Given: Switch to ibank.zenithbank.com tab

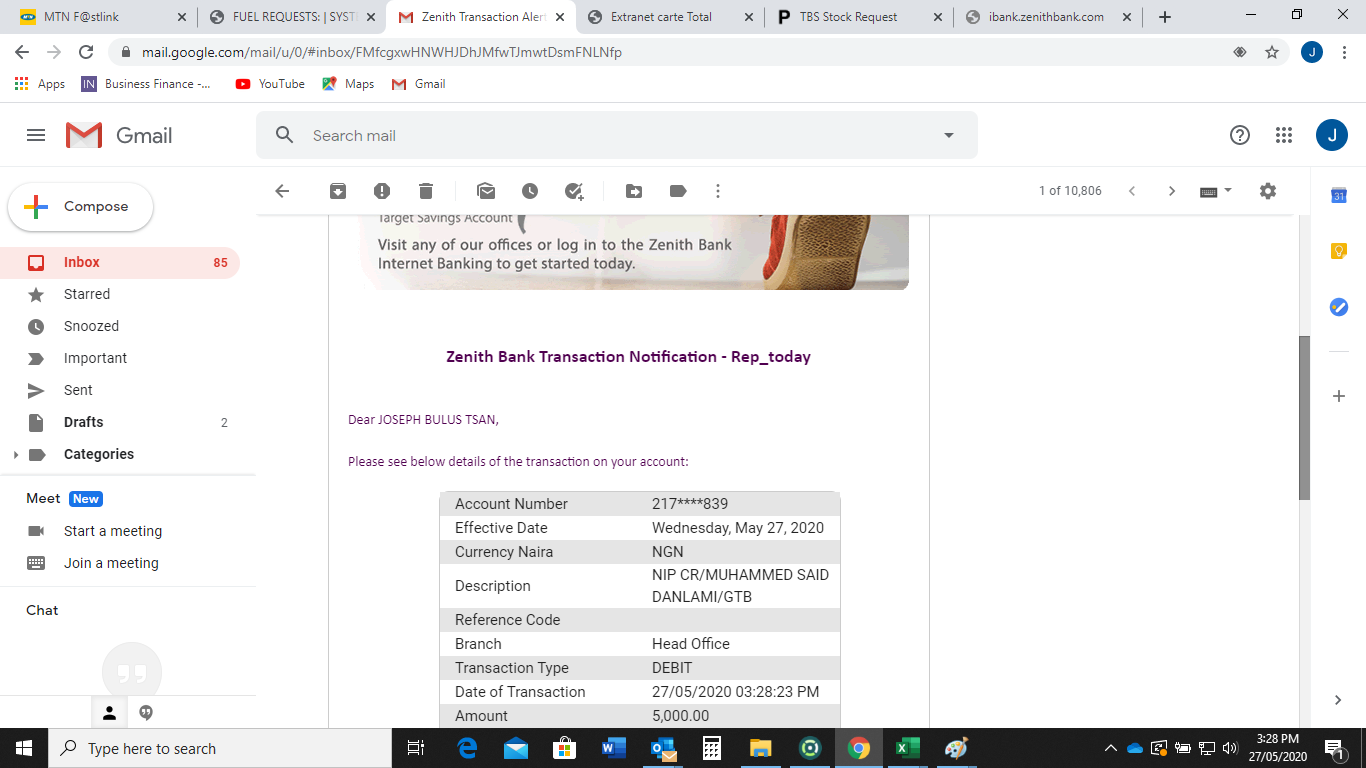Looking at the screenshot, I should (x=1048, y=17).
